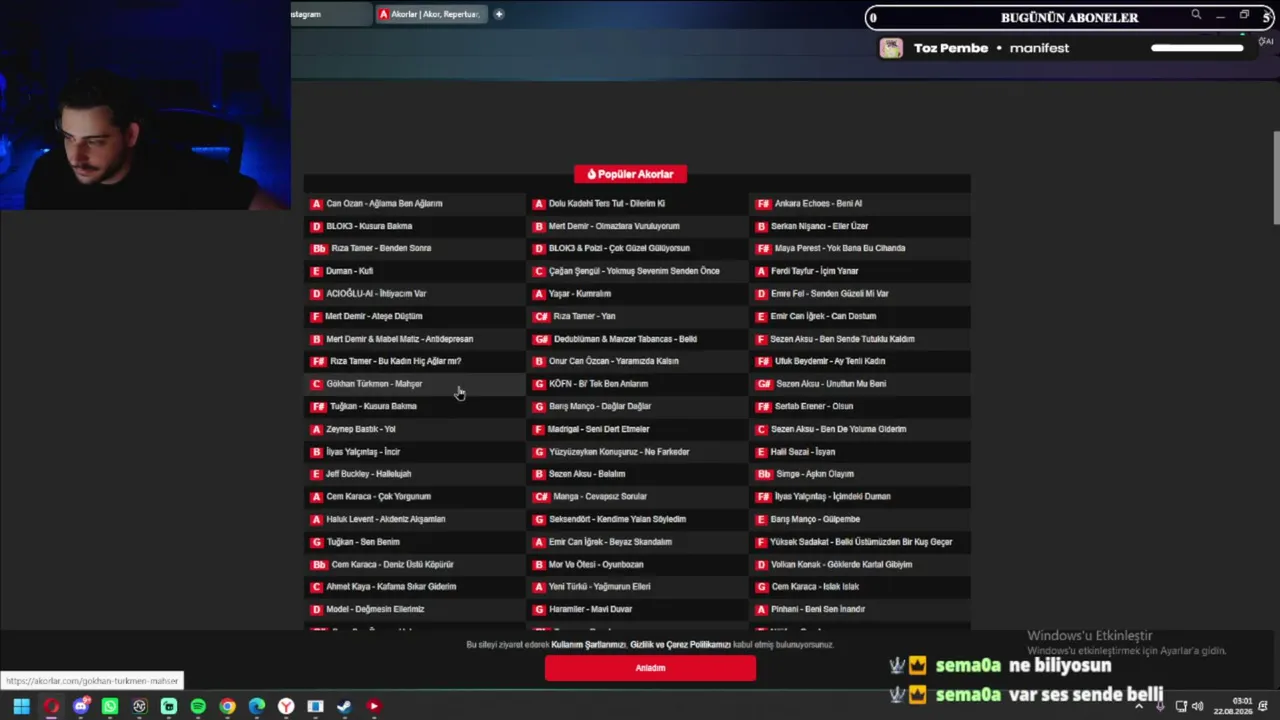Open a new browser tab
The width and height of the screenshot is (1280, 720).
pos(498,14)
